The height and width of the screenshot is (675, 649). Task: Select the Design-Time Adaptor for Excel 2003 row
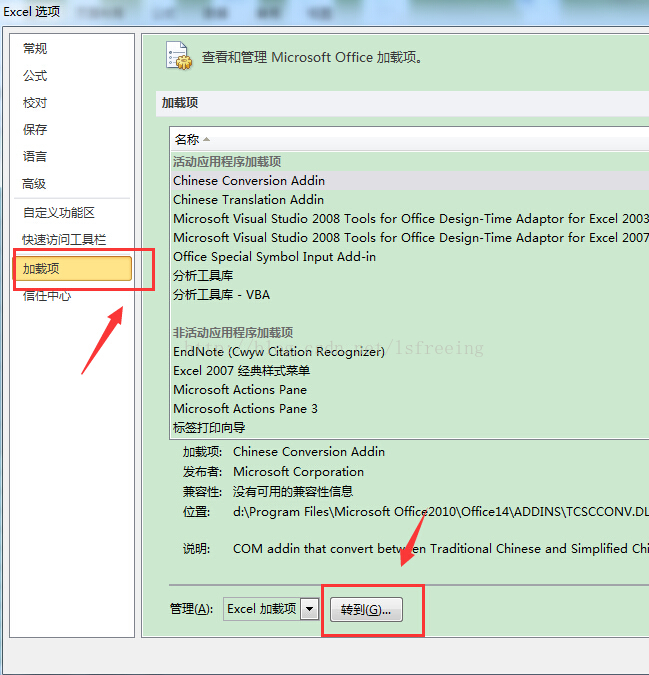(410, 219)
